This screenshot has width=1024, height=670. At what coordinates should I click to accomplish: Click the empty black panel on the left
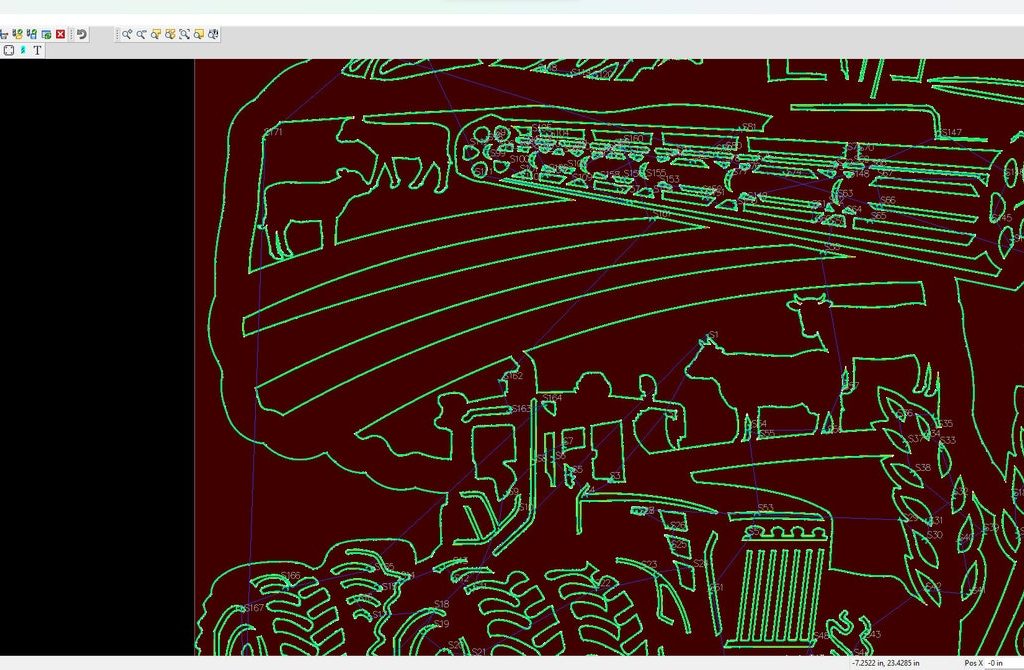[x=96, y=350]
